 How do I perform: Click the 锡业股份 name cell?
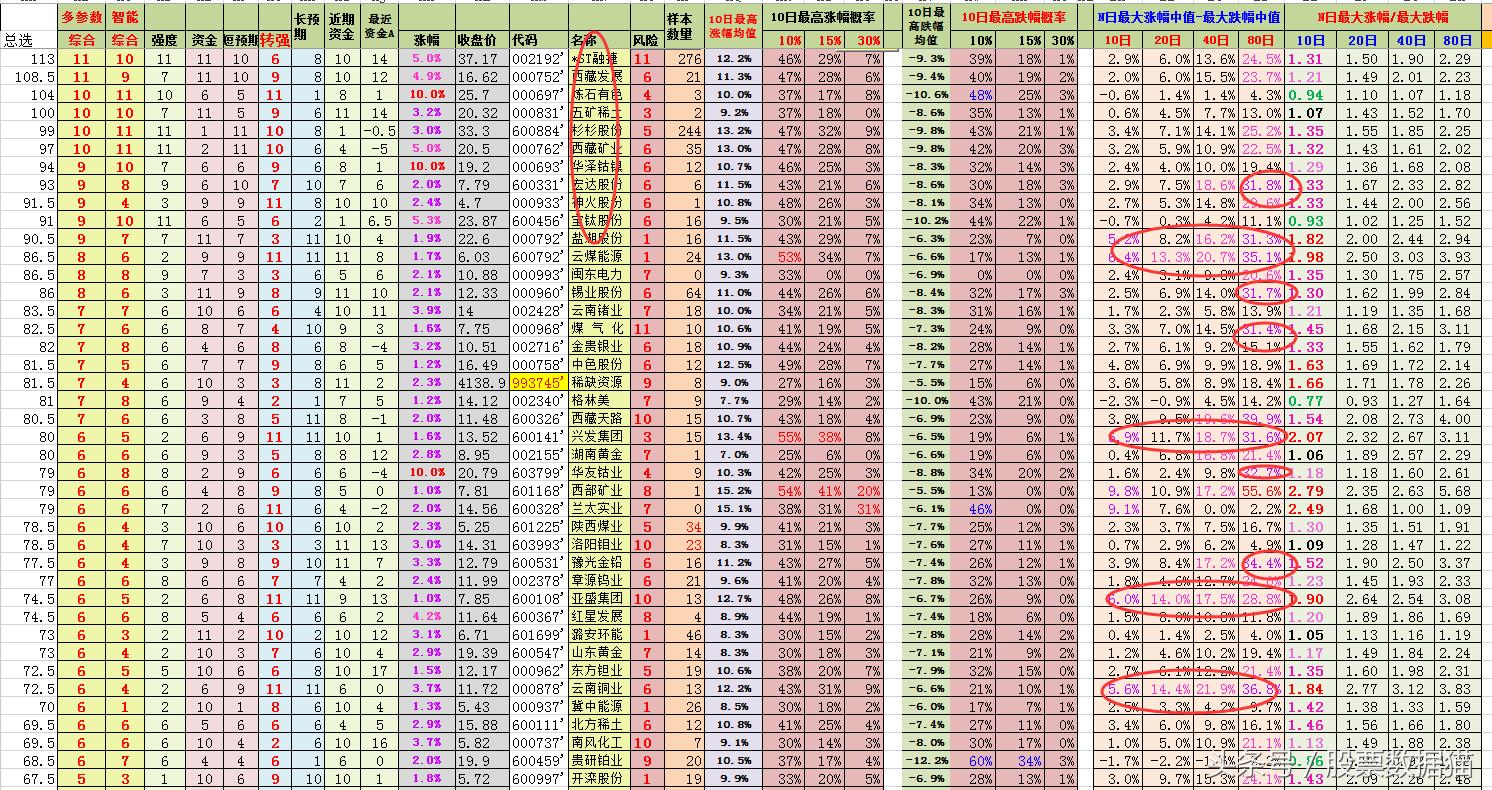(x=598, y=293)
